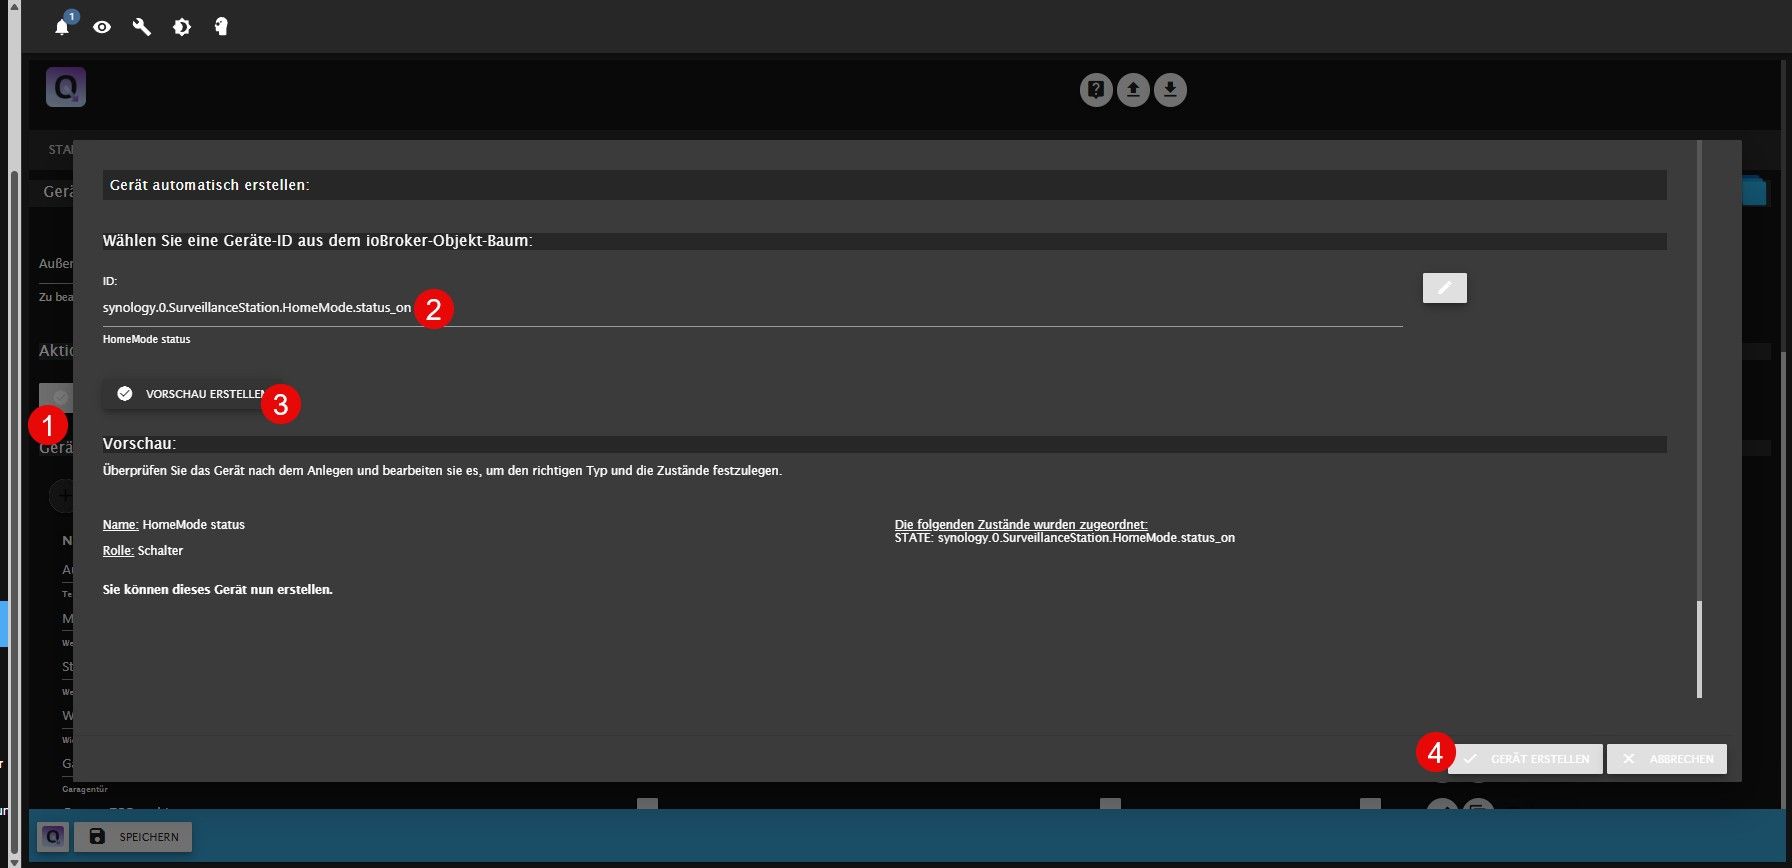Click the download arrow icon
This screenshot has height=868, width=1792.
tap(1170, 90)
